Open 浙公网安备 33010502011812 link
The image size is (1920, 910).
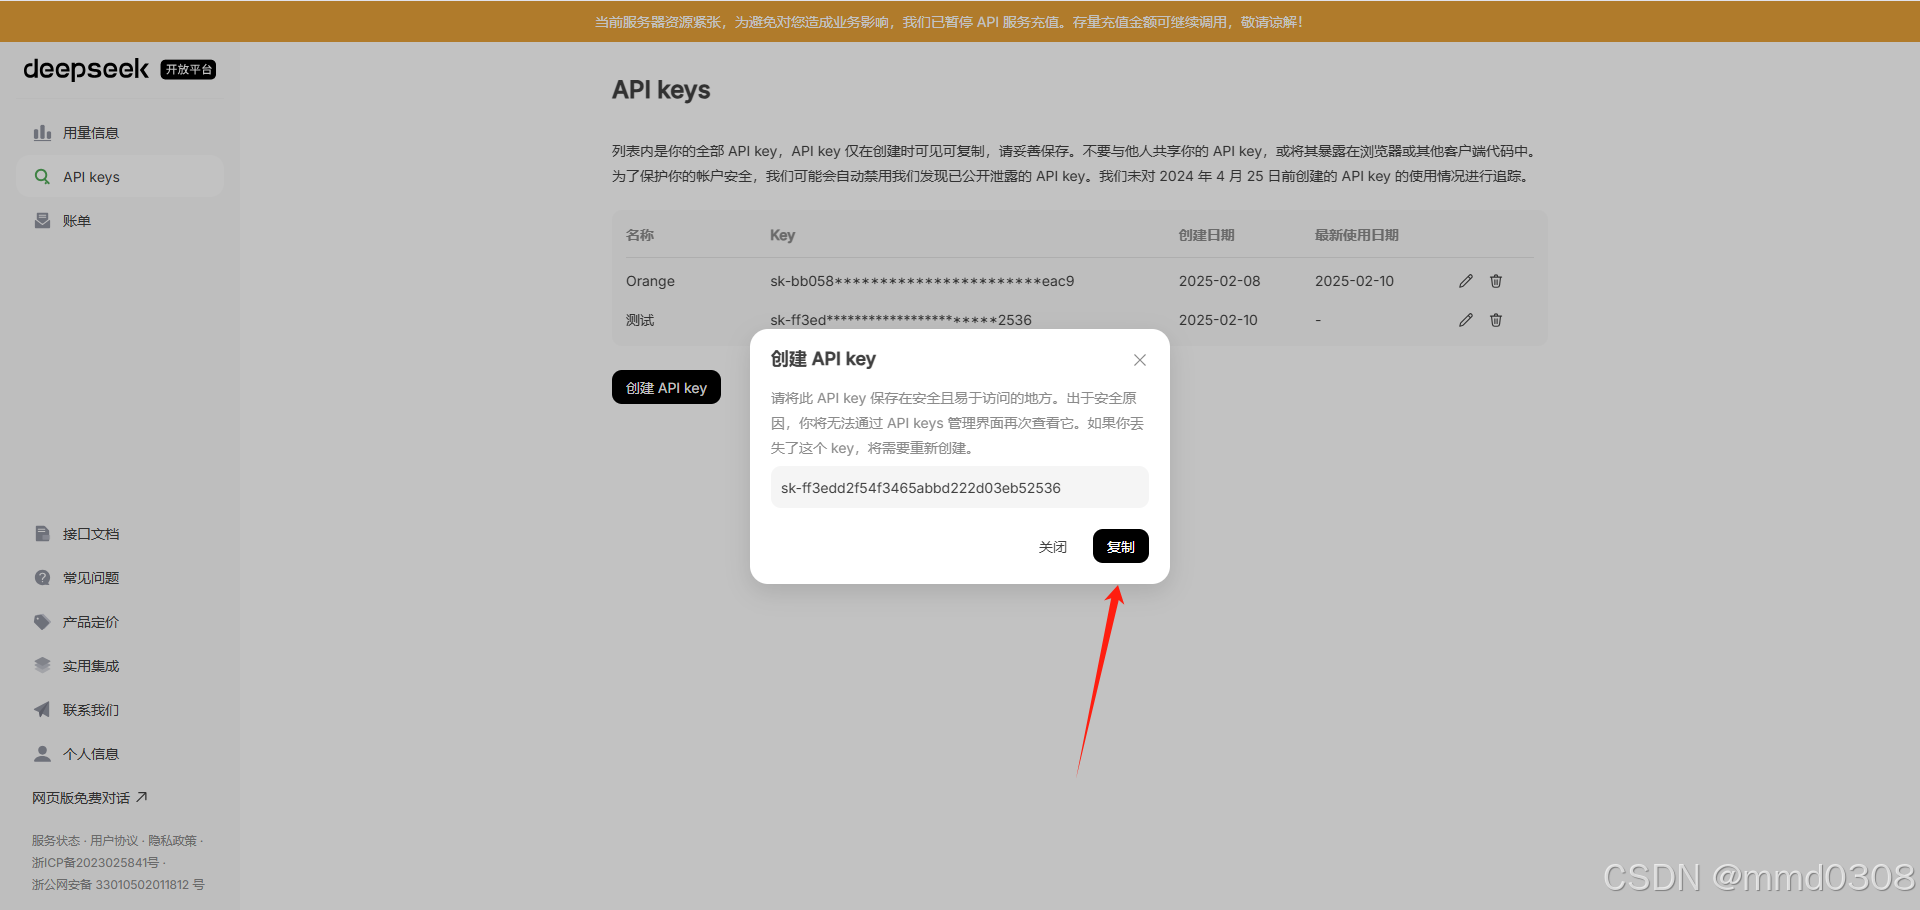pyautogui.click(x=118, y=885)
